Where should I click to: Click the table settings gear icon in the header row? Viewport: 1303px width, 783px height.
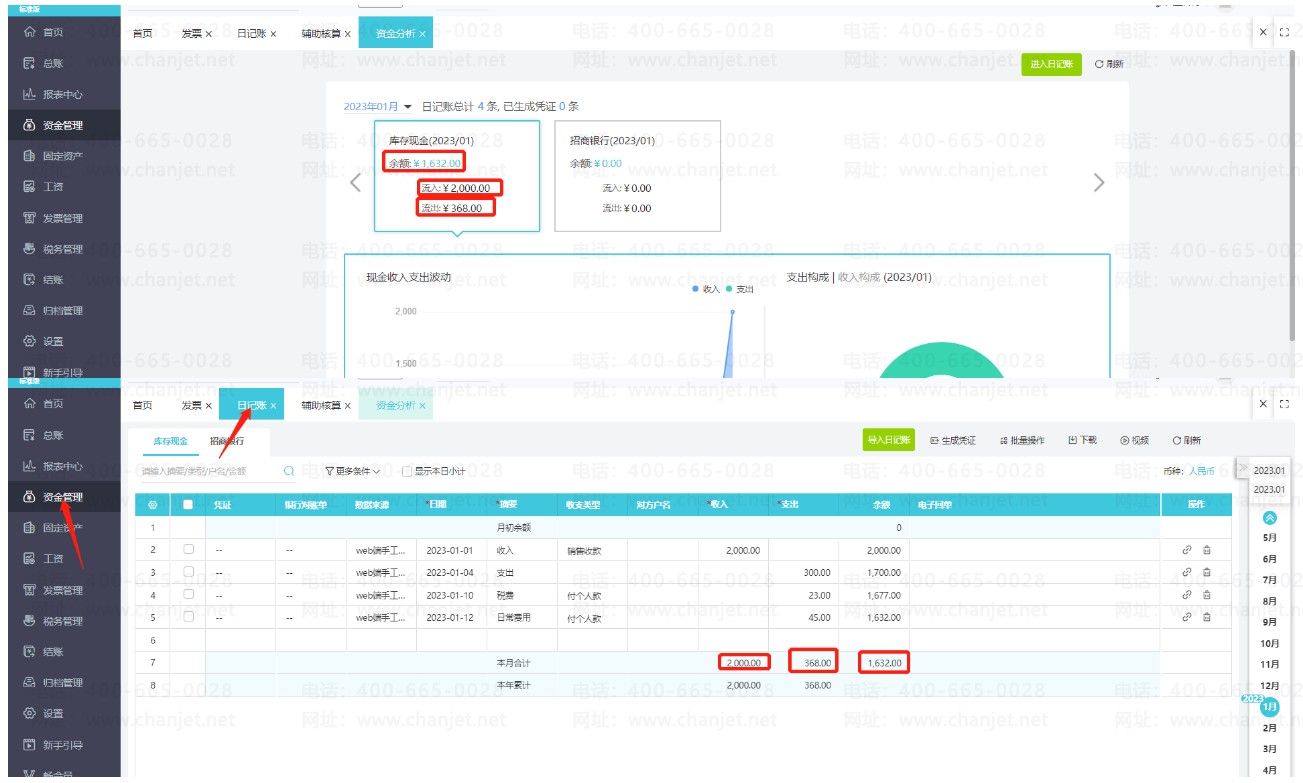point(153,506)
